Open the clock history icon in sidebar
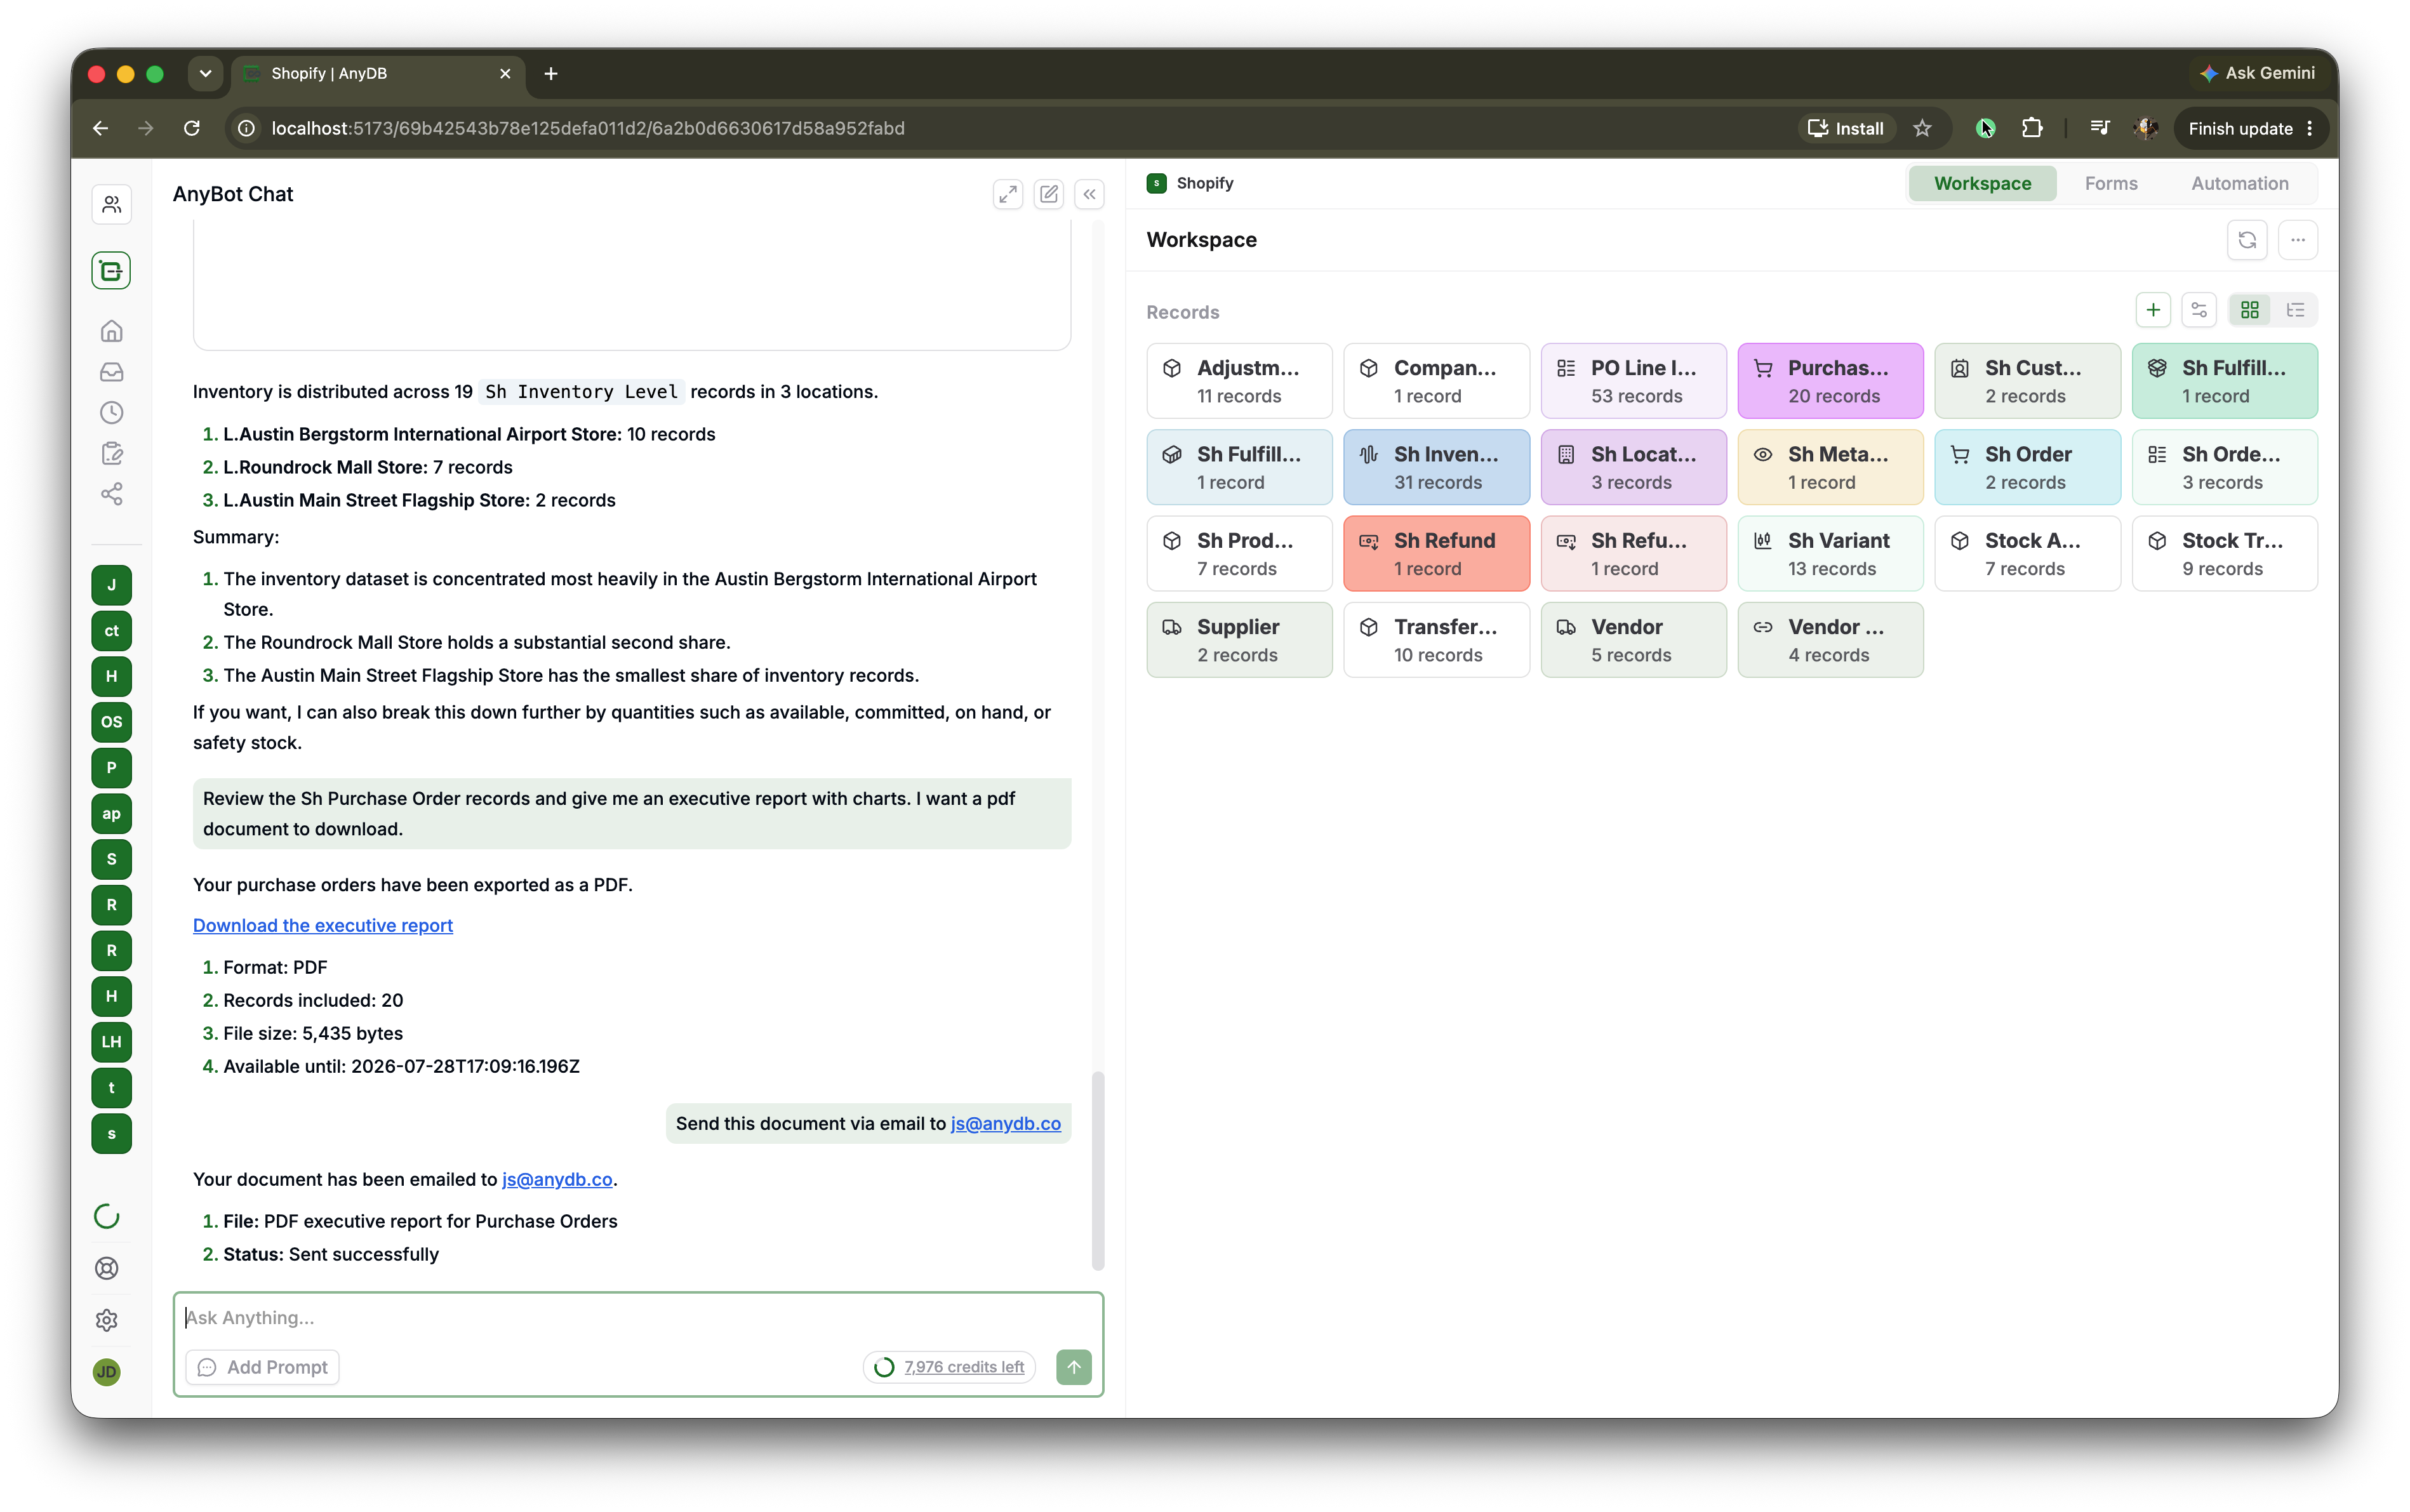The height and width of the screenshot is (1512, 2410). 111,412
